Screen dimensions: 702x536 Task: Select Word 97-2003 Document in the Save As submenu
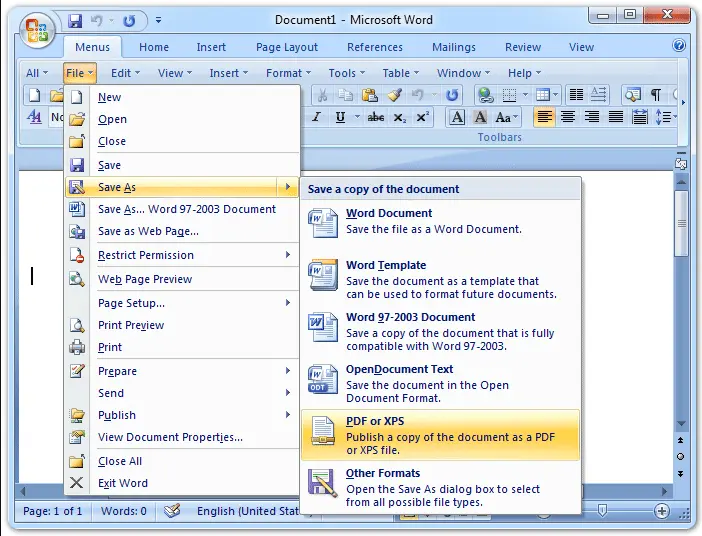[441, 331]
